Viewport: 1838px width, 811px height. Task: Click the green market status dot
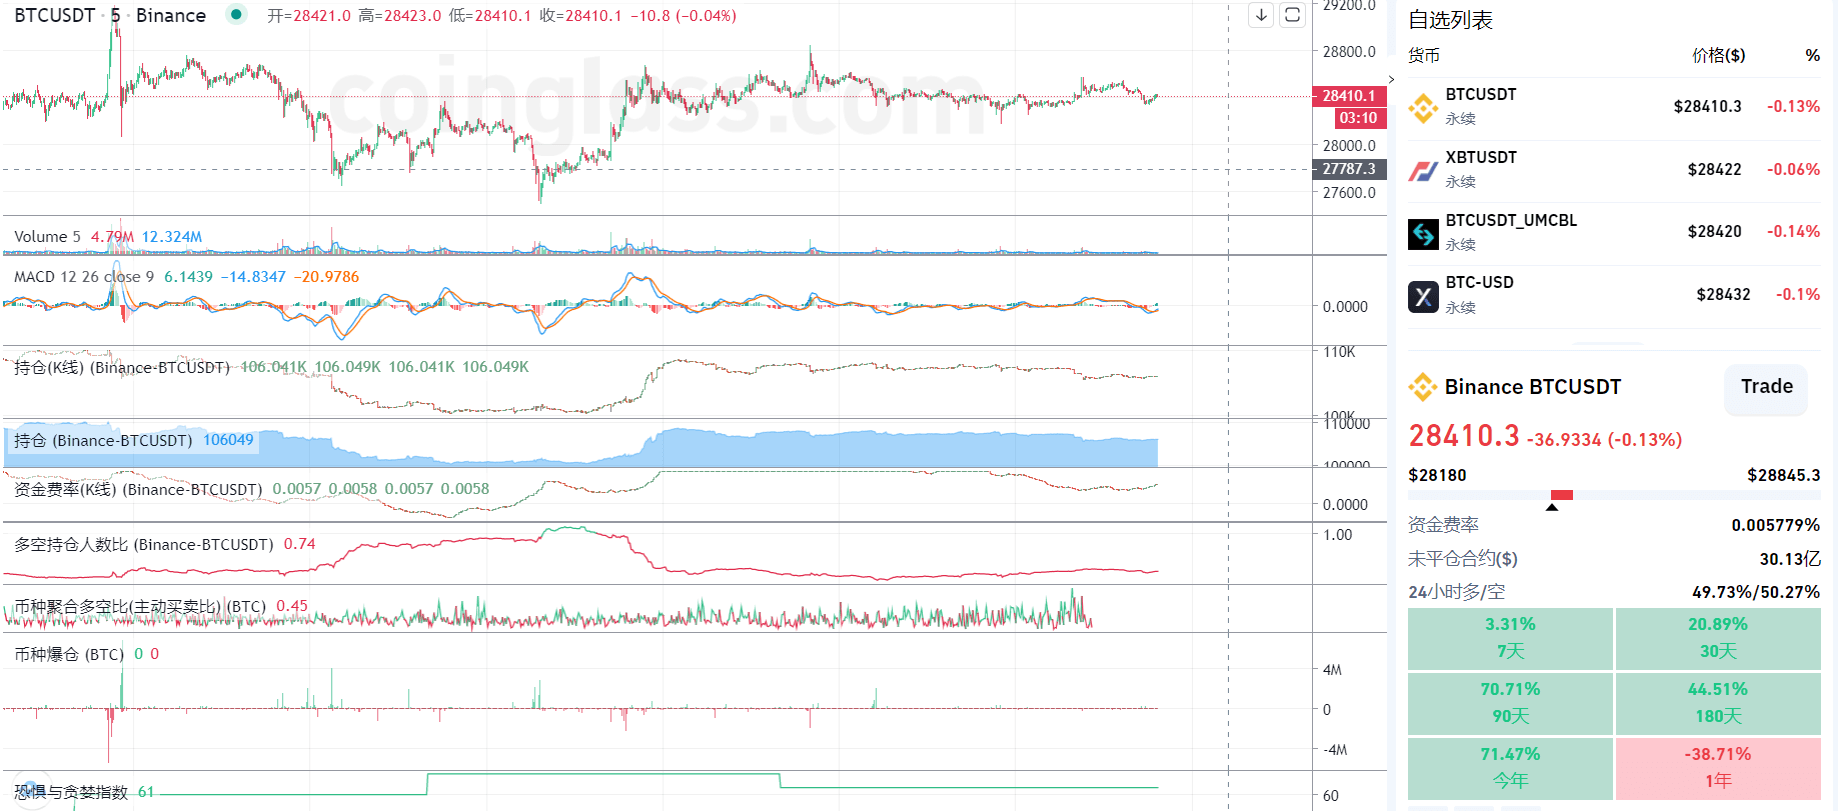click(236, 14)
